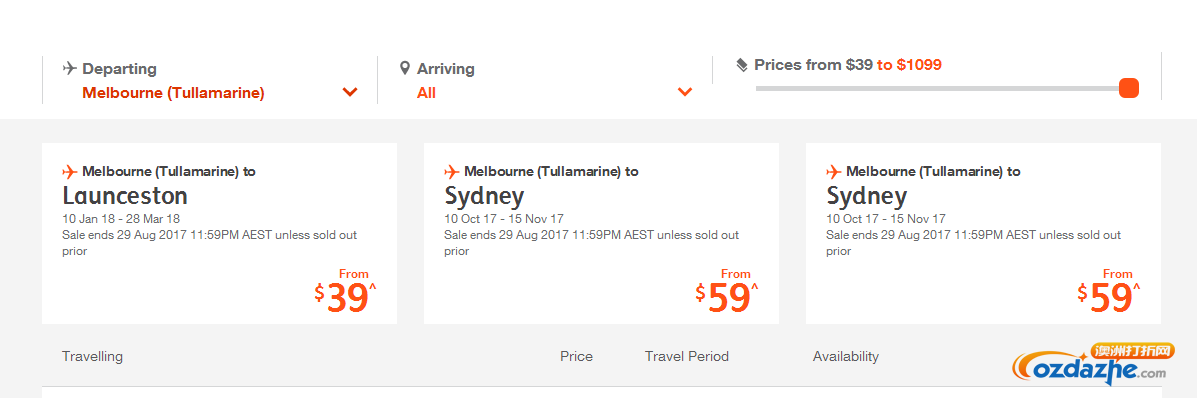Click the location pin icon beside Arriving
The height and width of the screenshot is (398, 1197).
coord(405,69)
